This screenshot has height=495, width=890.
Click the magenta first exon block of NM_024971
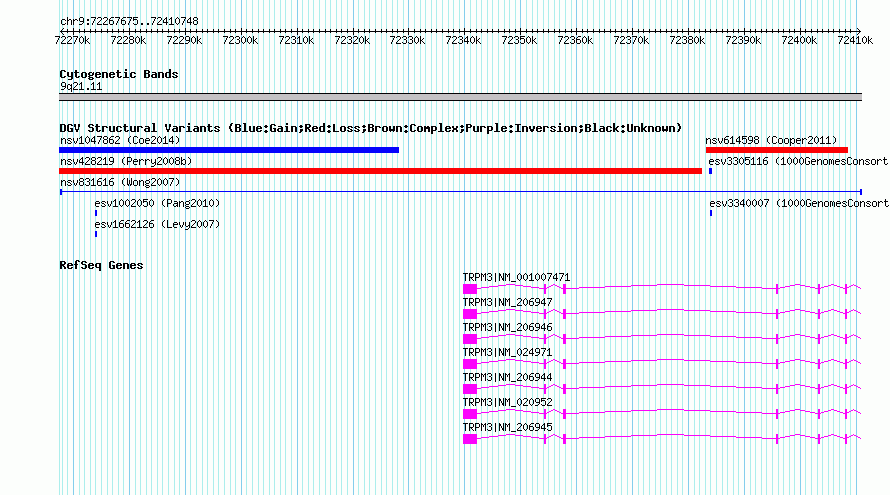(x=469, y=364)
